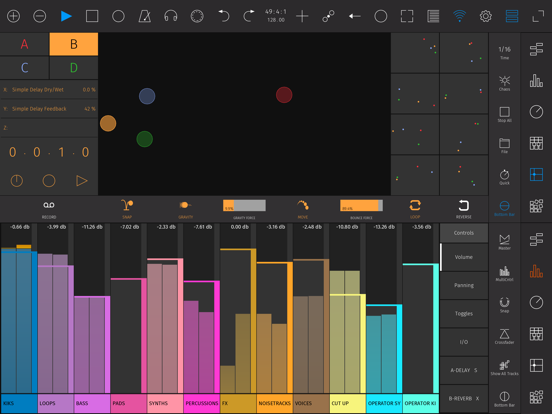Image resolution: width=552 pixels, height=414 pixels.
Task: Open the 1/16 Time quantize selector
Action: (504, 52)
